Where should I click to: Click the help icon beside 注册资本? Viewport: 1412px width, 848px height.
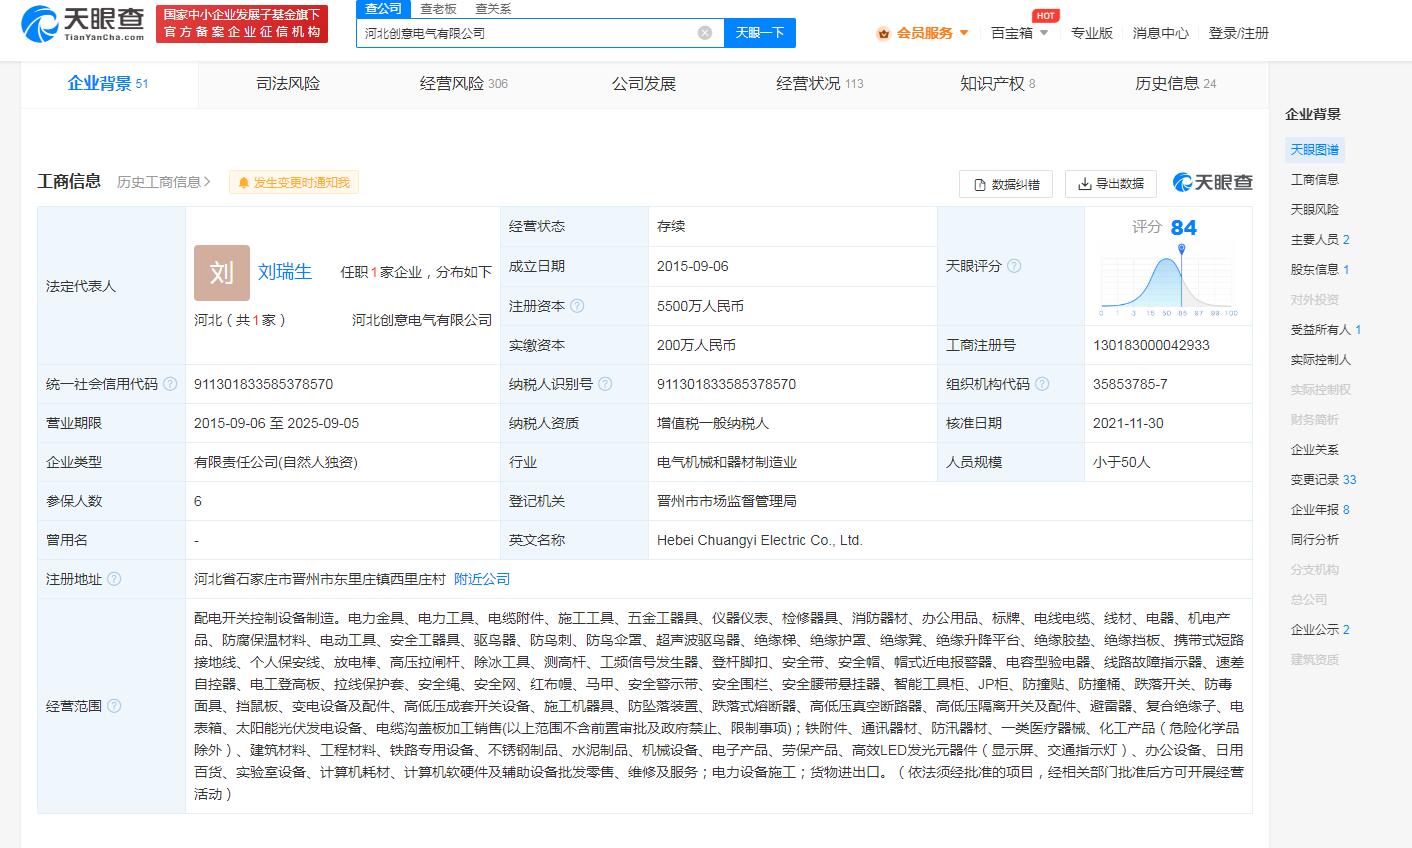[577, 306]
